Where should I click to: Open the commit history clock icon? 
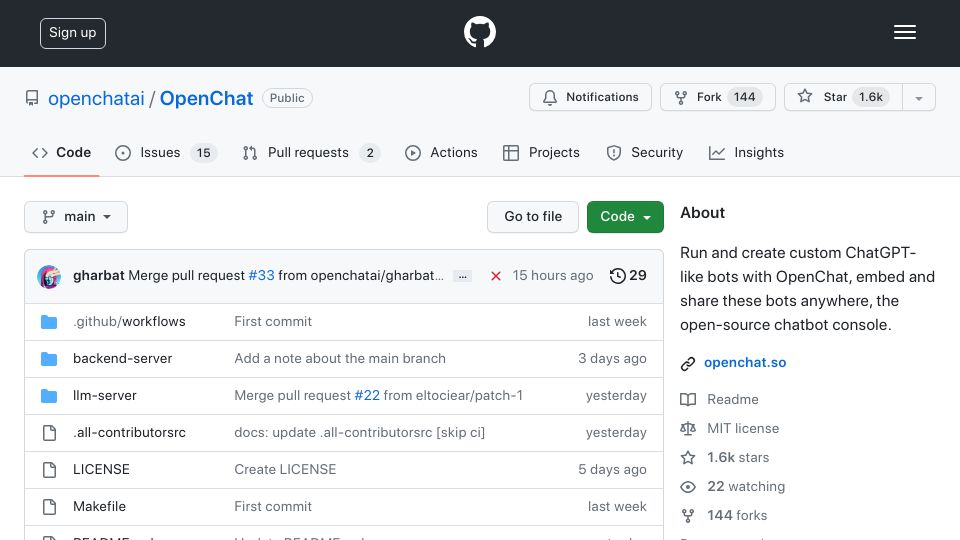point(618,276)
